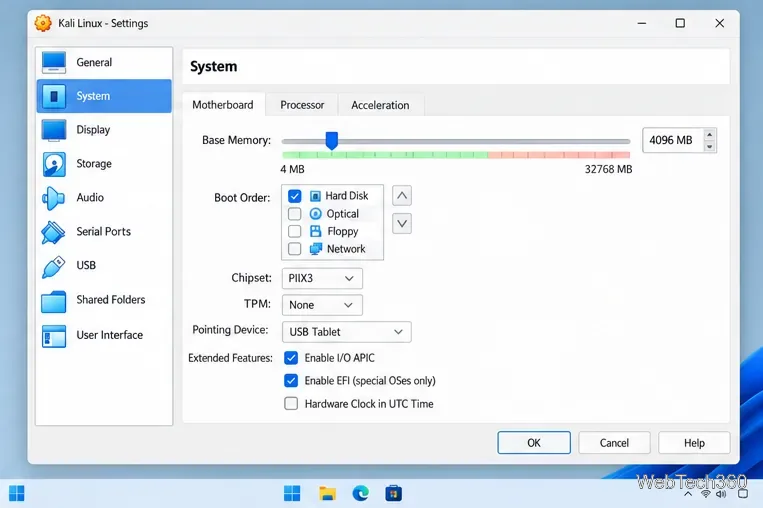Decrease base memory with down spinner arrow

click(709, 146)
